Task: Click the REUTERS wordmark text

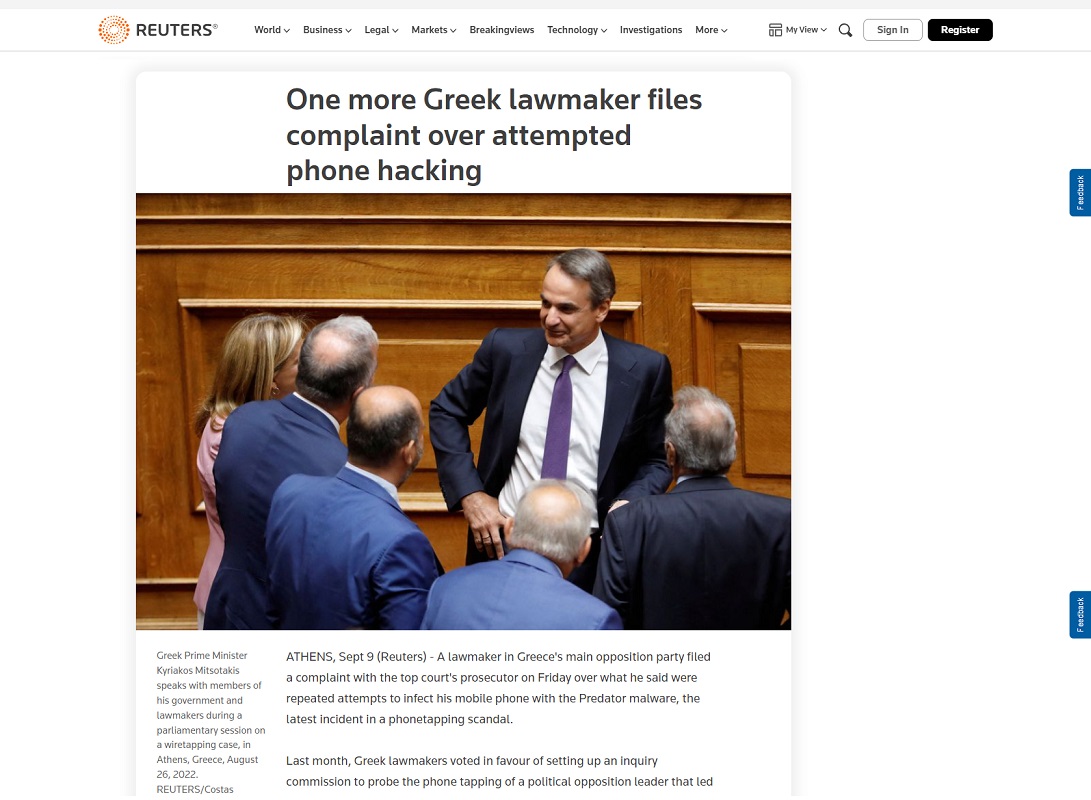Action: [x=177, y=30]
